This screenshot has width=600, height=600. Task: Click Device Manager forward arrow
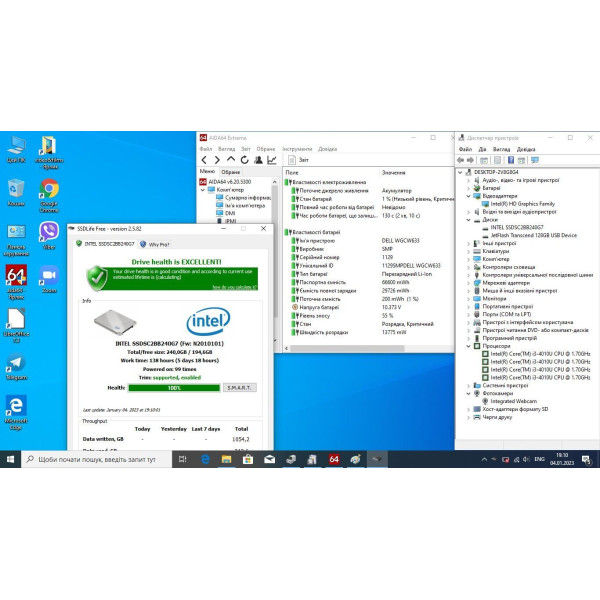click(x=470, y=160)
